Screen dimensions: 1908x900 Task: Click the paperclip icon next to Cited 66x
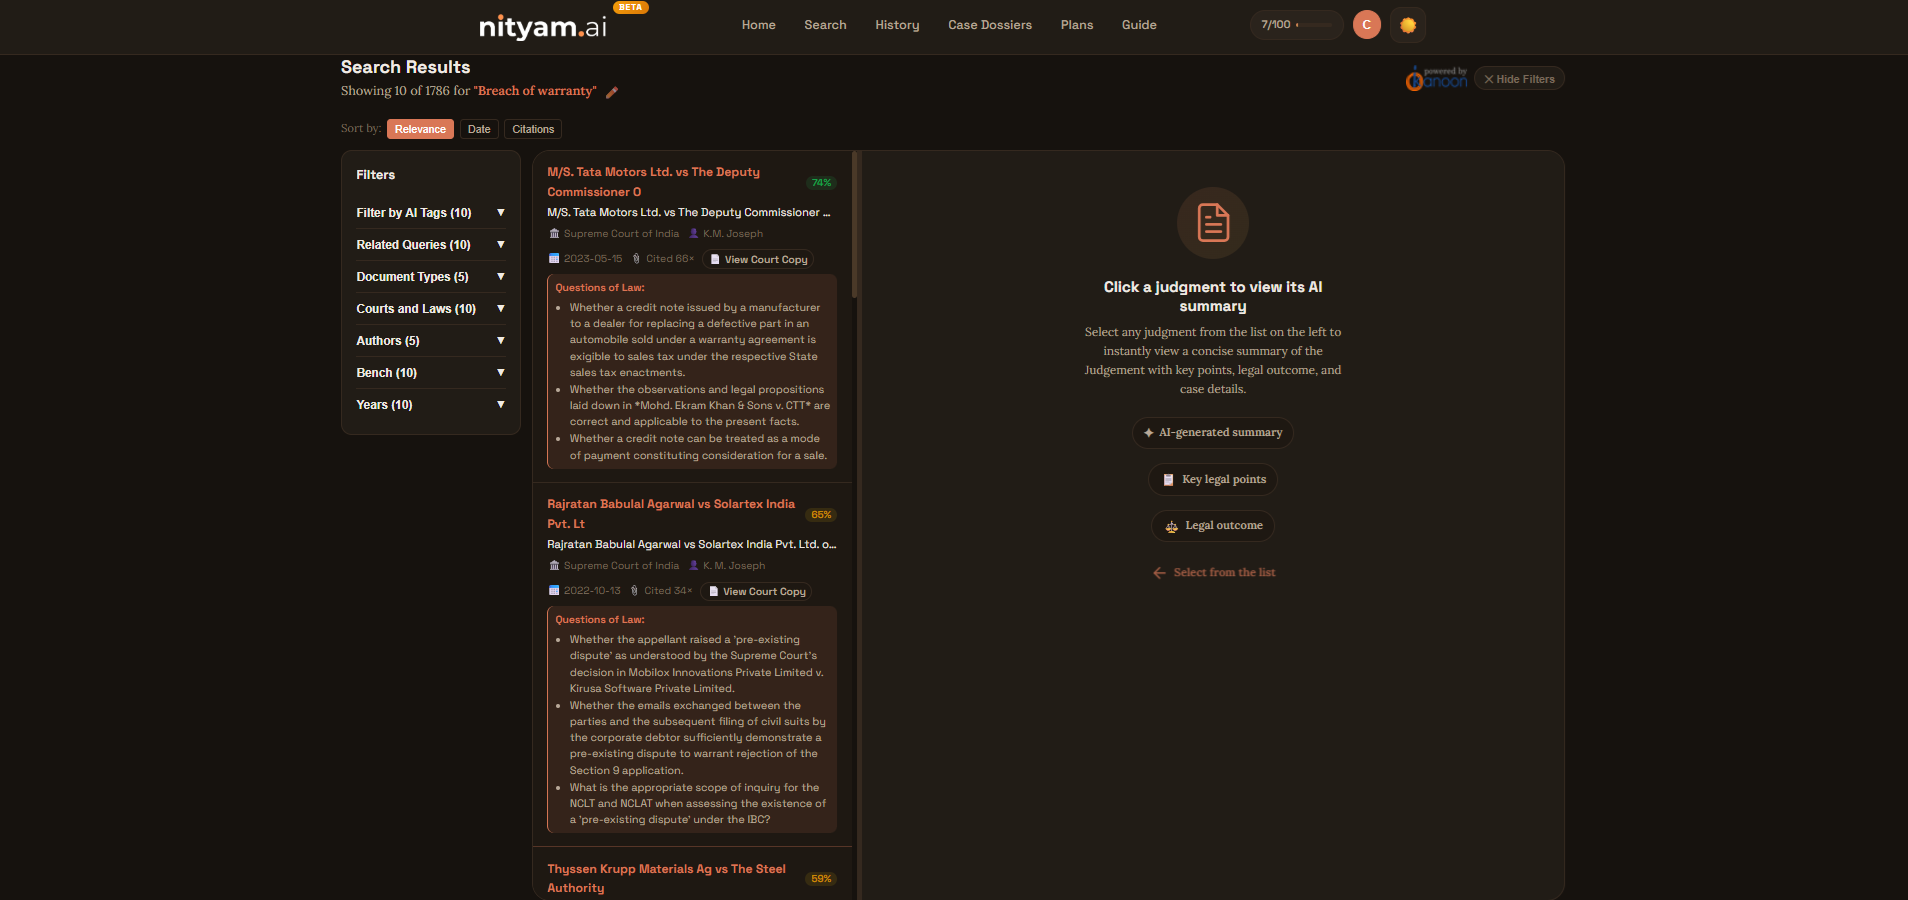pyautogui.click(x=637, y=258)
